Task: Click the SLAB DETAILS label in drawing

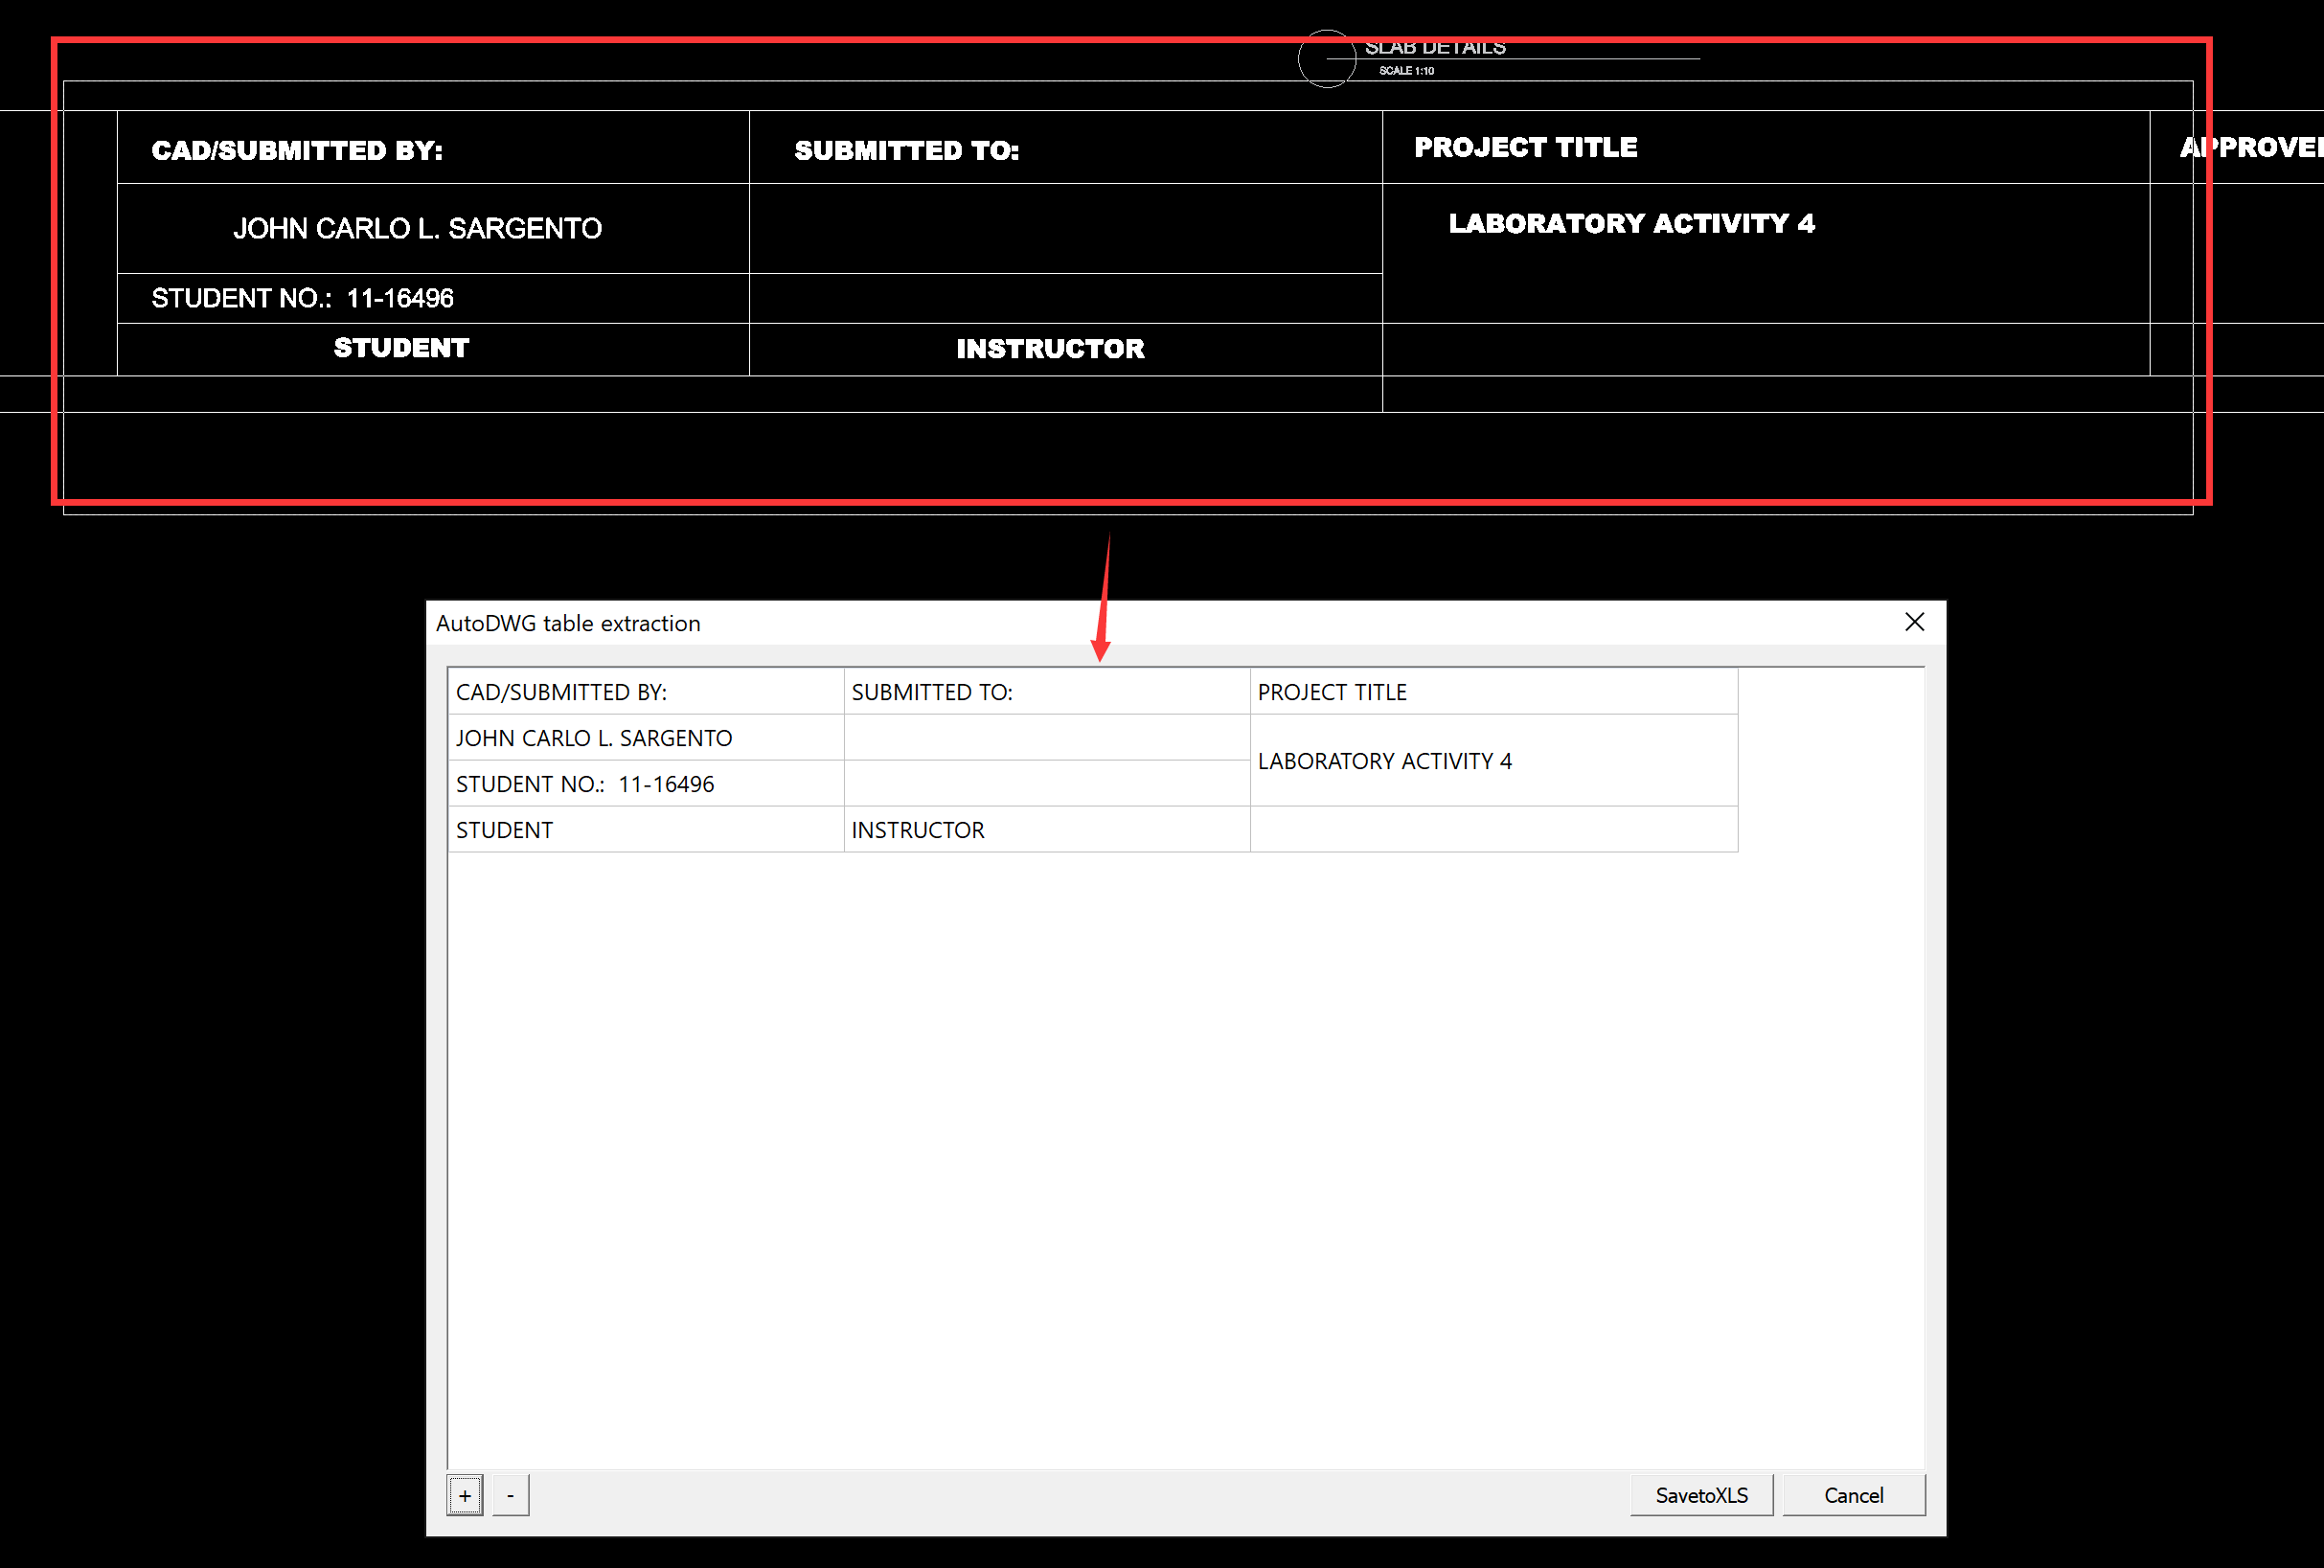Action: click(1434, 48)
